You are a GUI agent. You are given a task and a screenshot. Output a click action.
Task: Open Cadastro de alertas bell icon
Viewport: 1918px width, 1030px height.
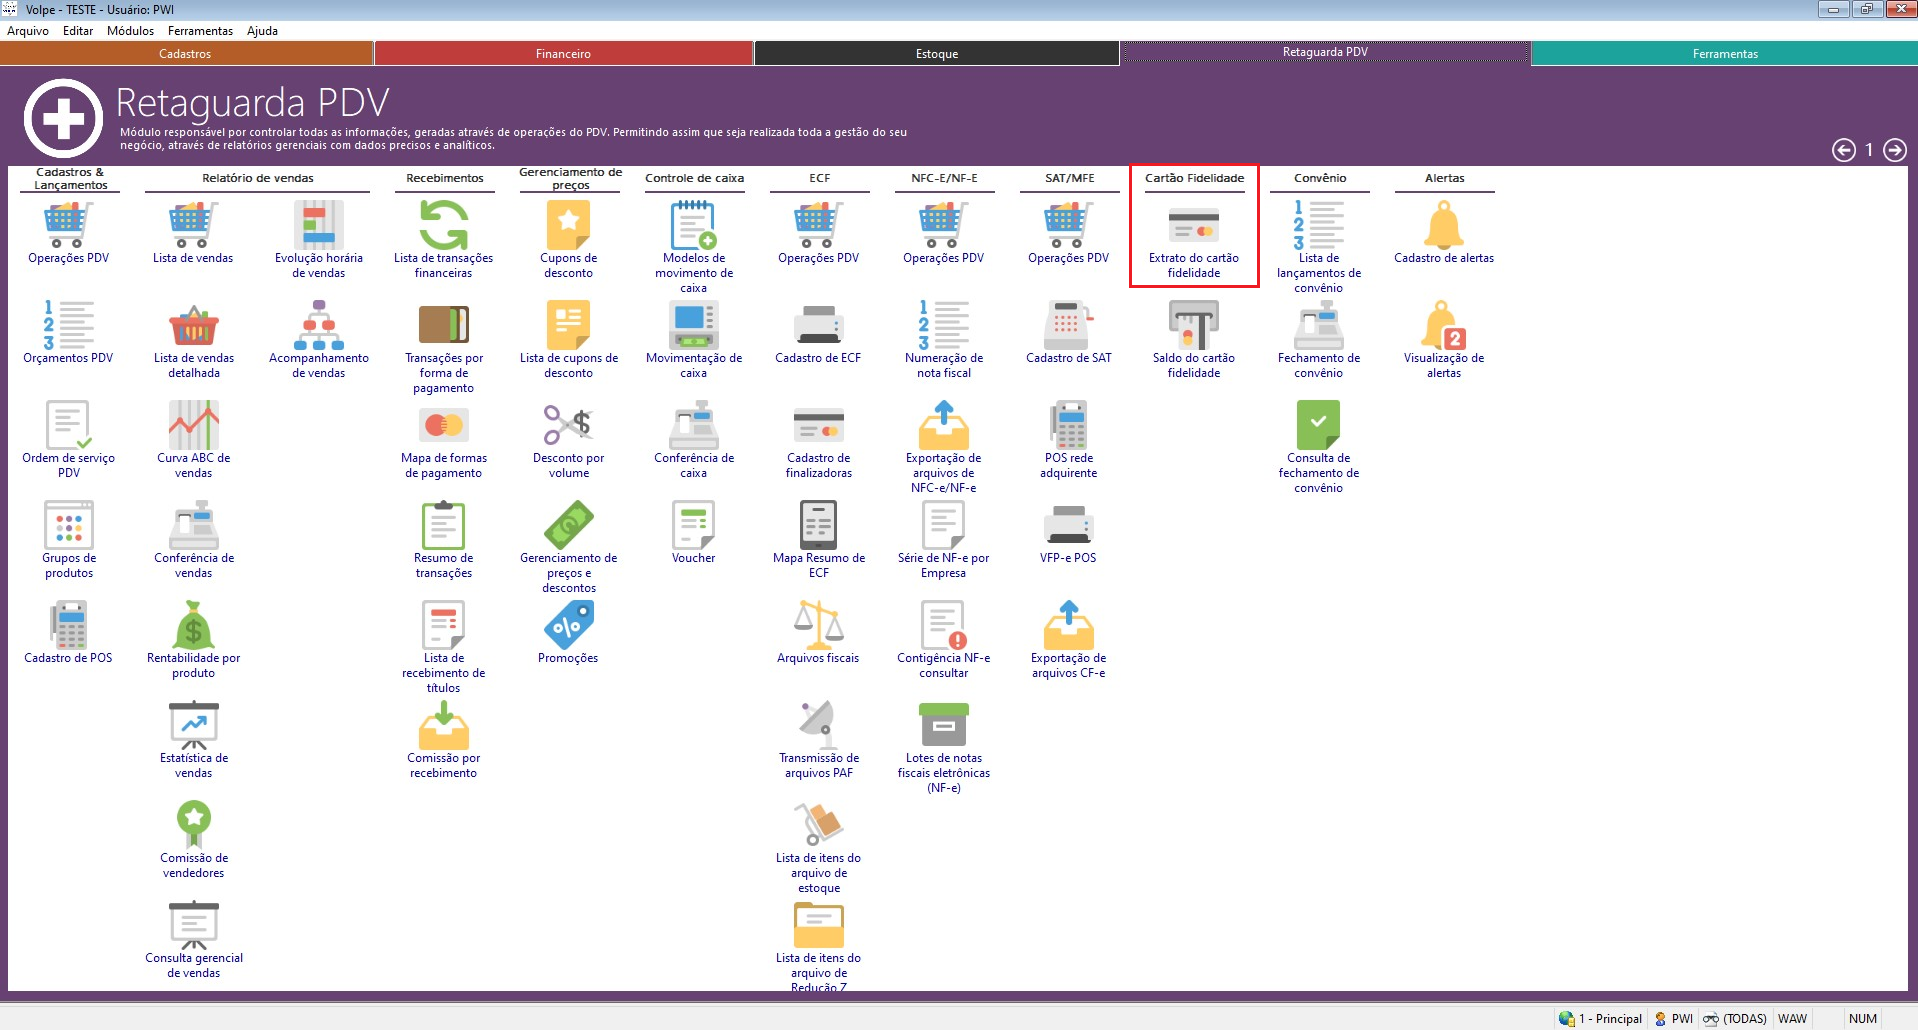[1443, 227]
